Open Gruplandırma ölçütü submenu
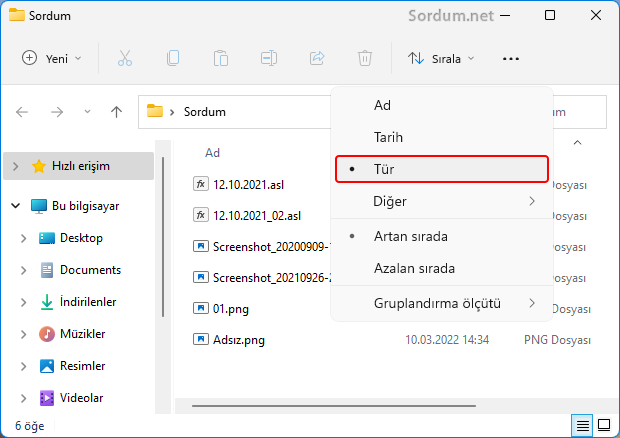 pos(442,304)
